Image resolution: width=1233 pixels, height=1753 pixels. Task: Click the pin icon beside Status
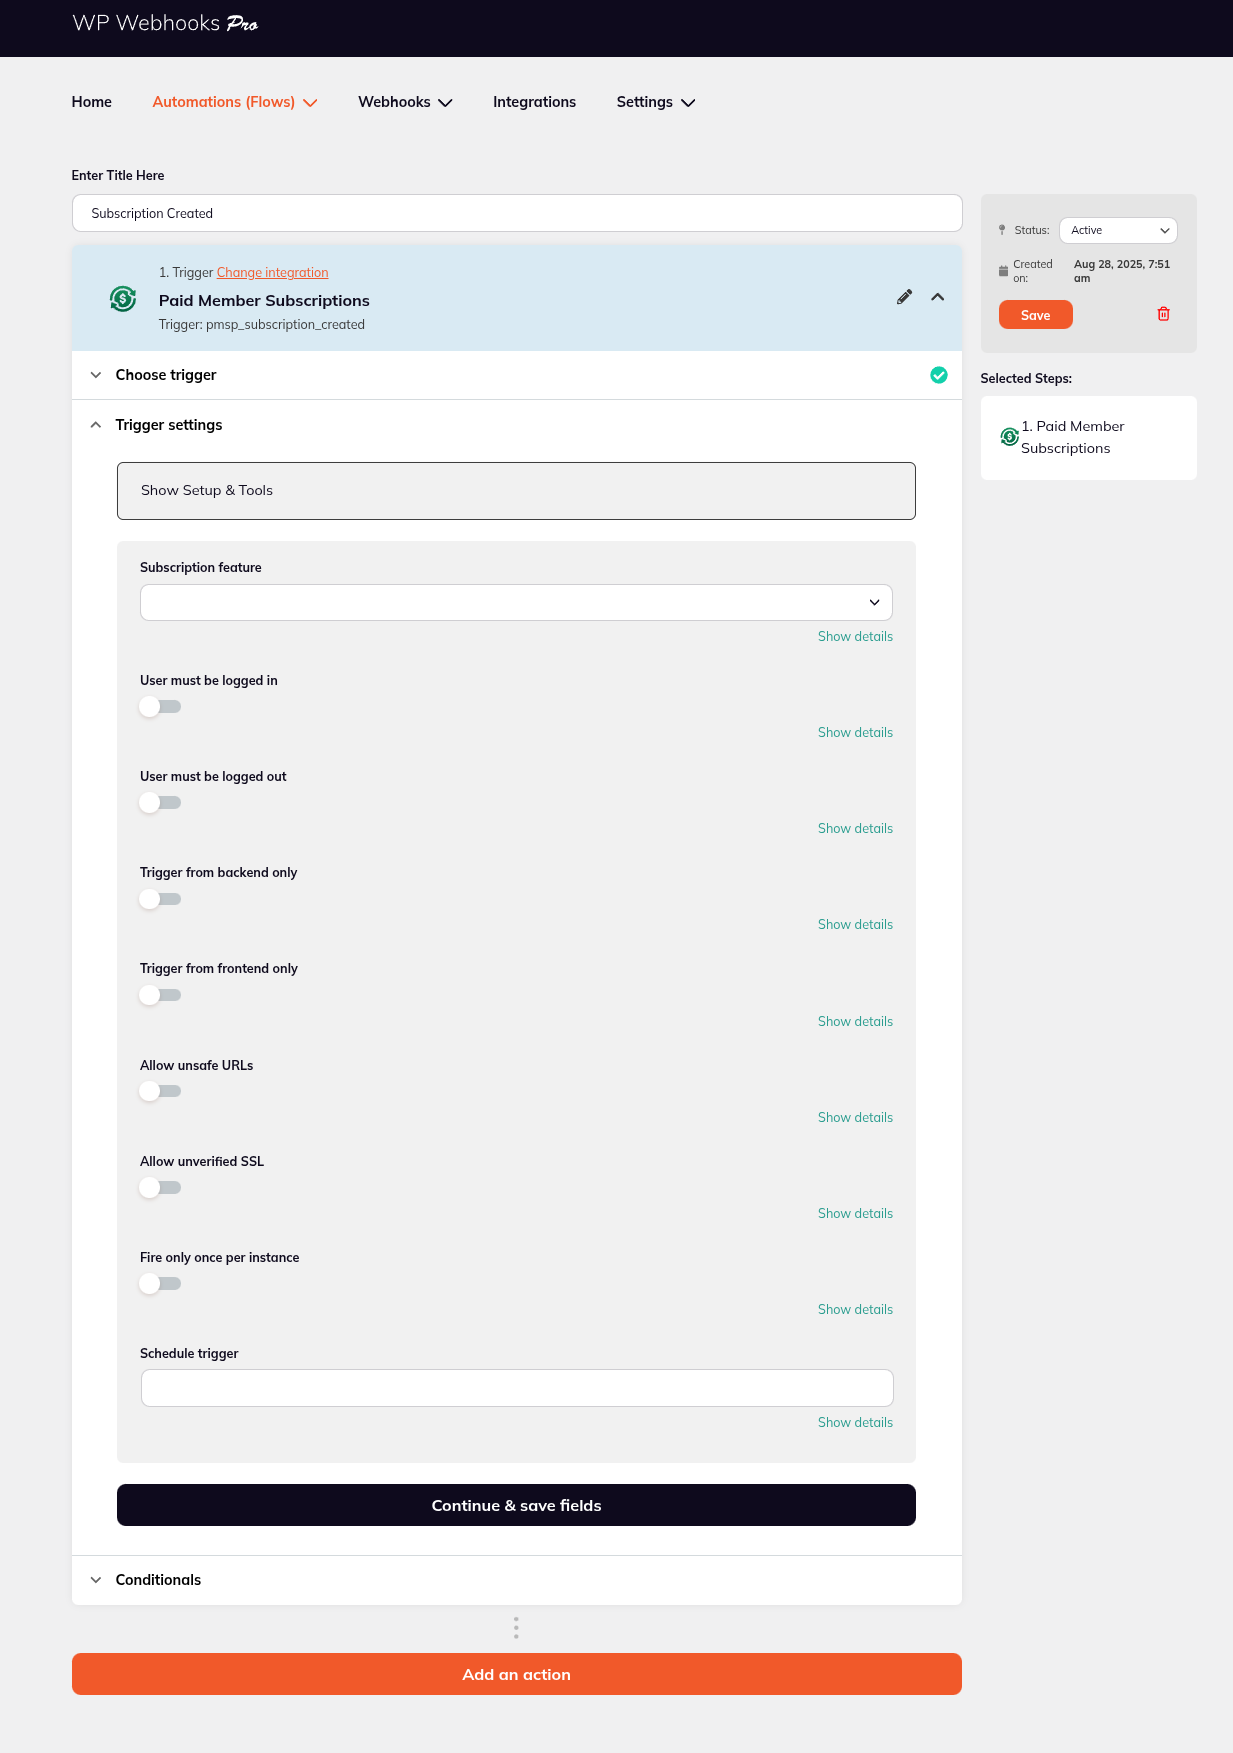1002,230
